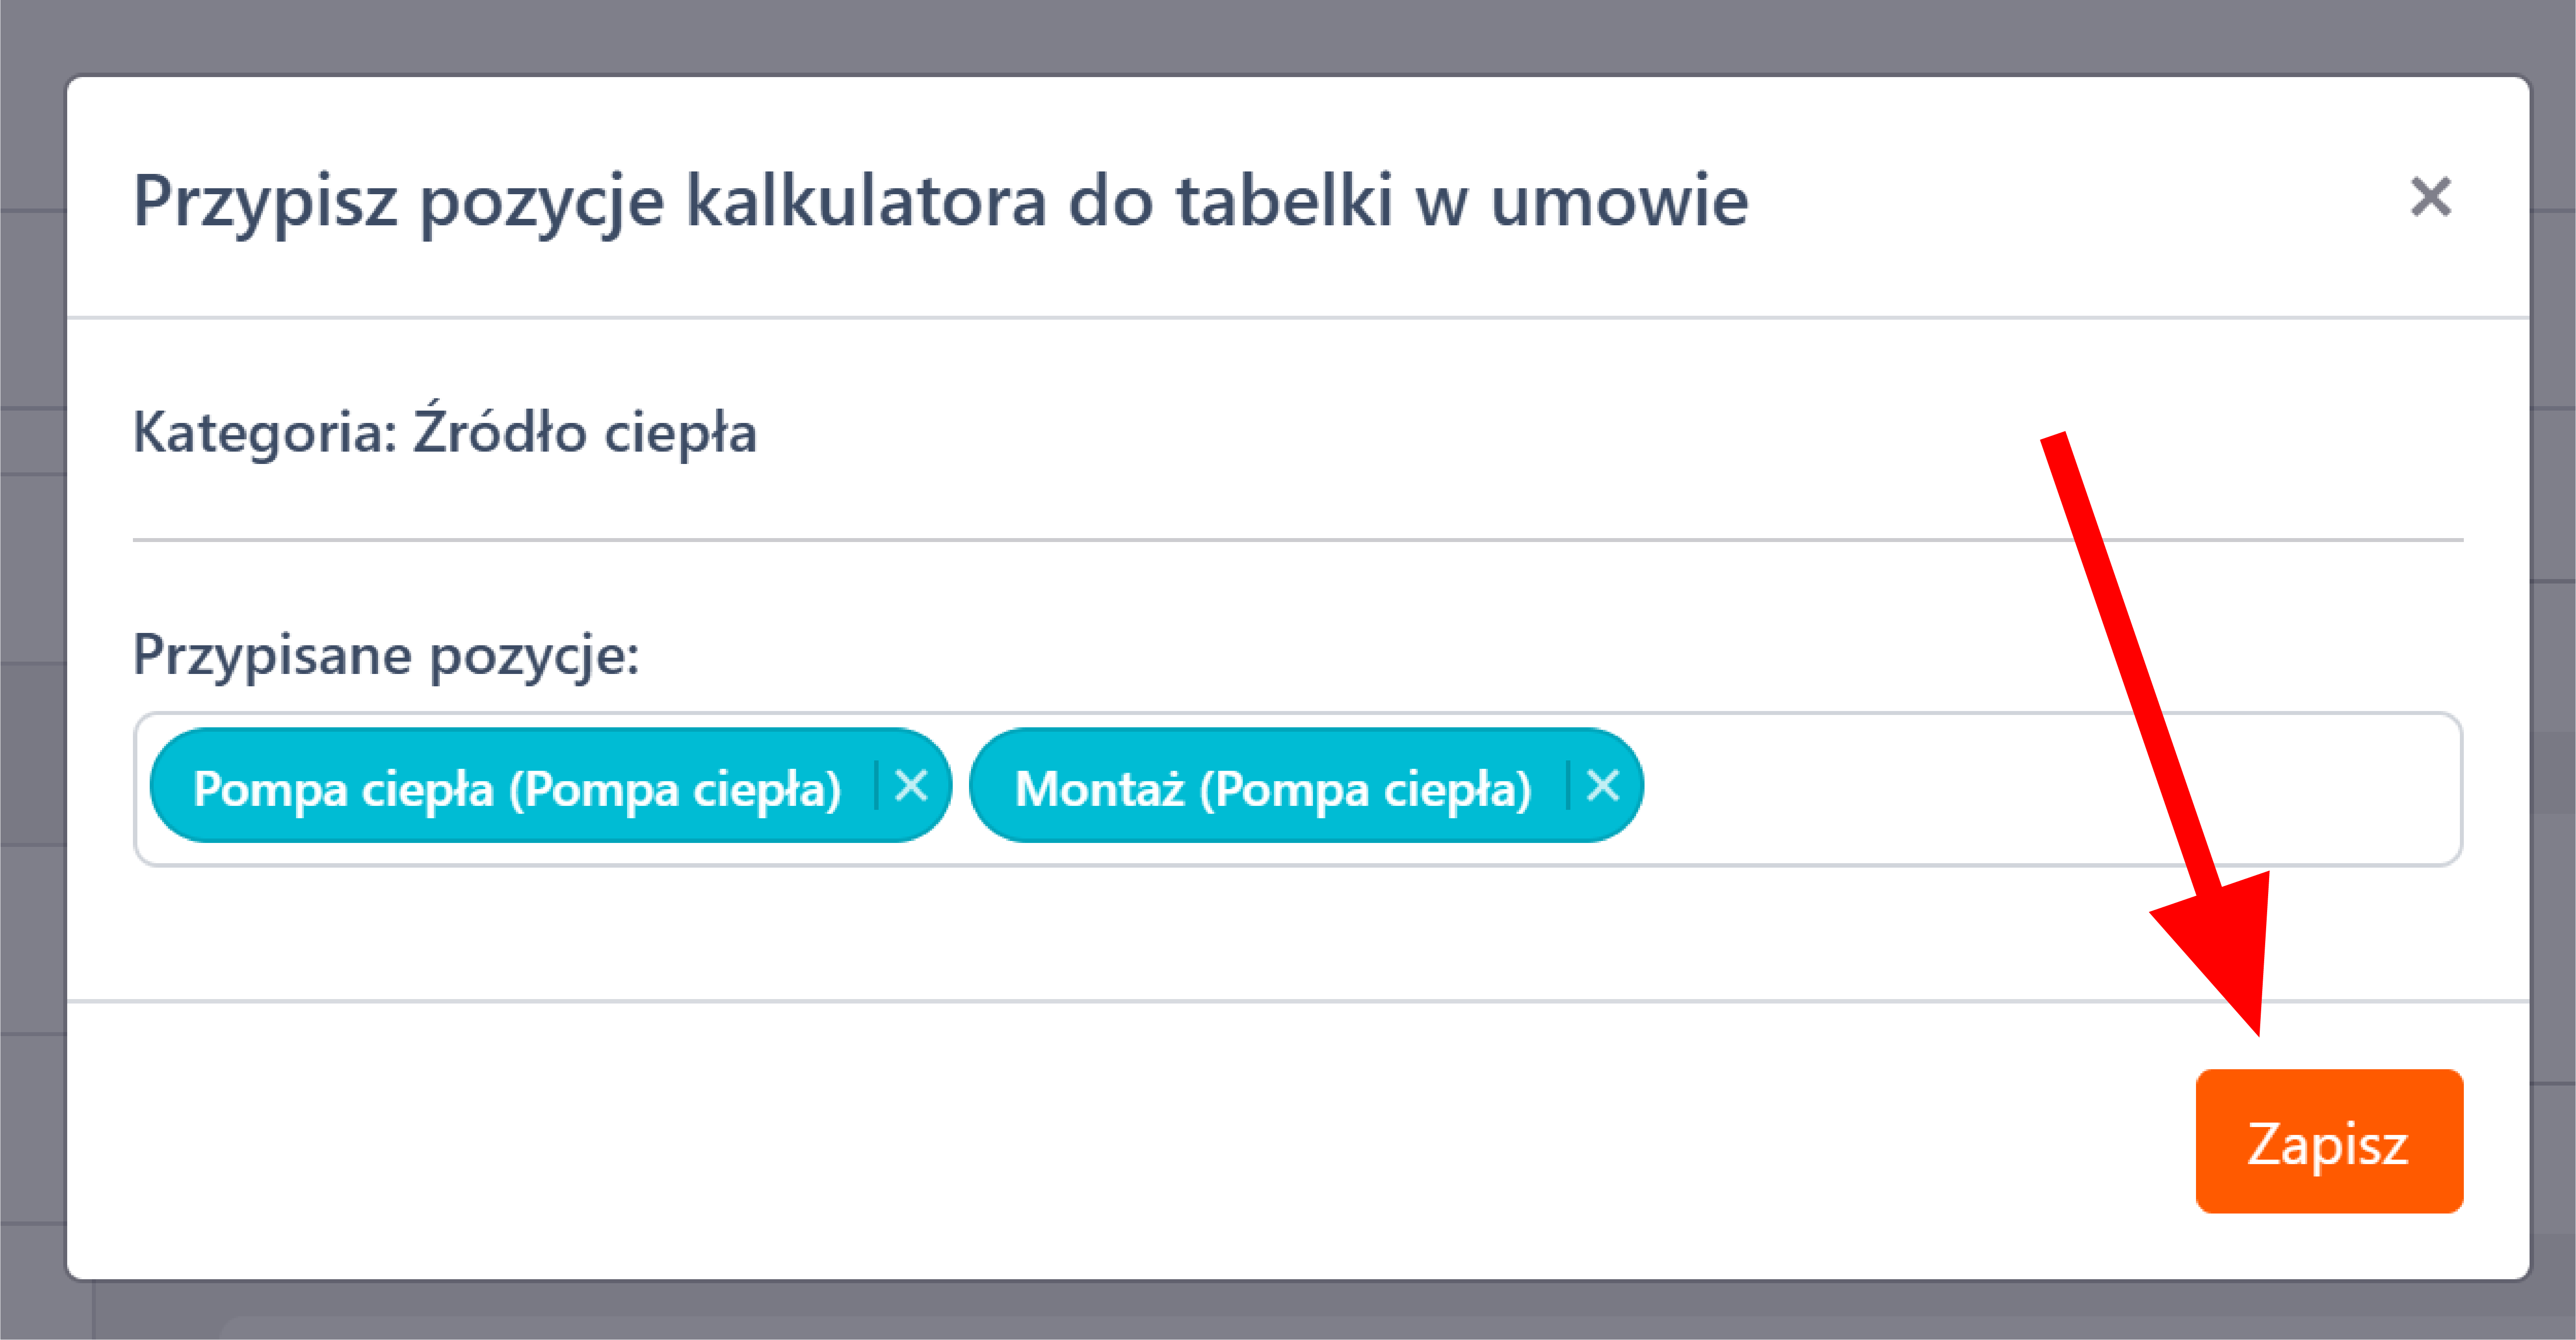Remove the "Montaż (Pompa ciepła)" tag
This screenshot has width=2576, height=1340.
(1603, 786)
